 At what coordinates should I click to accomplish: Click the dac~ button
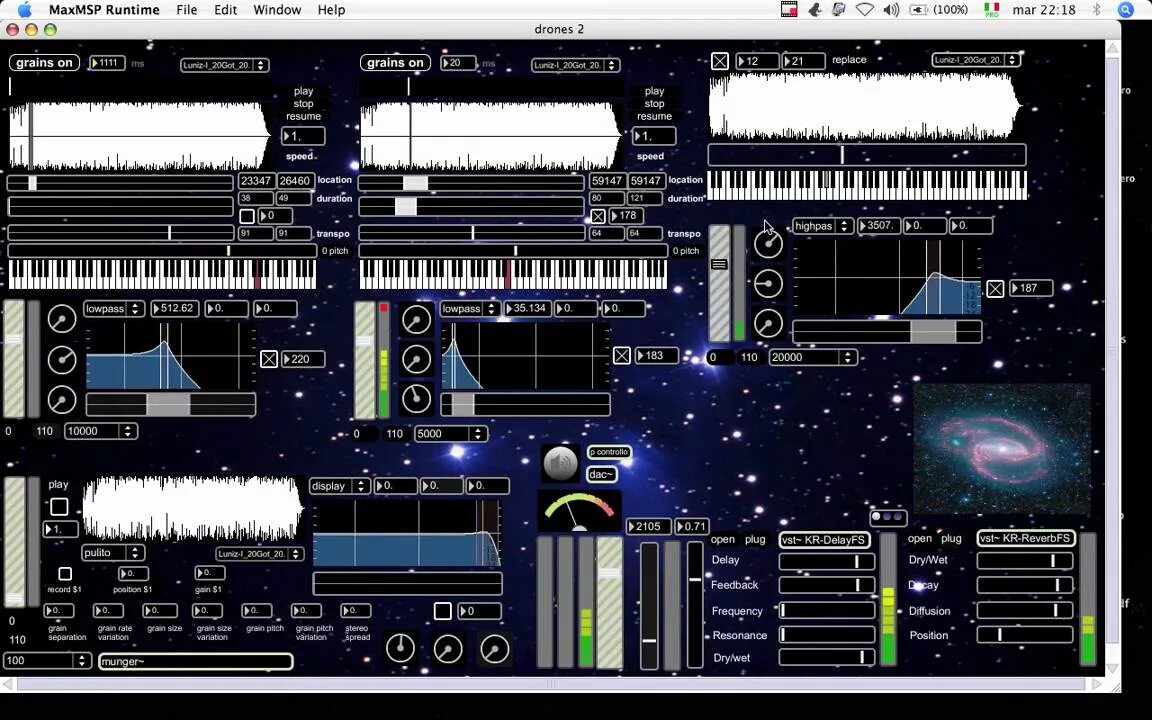pos(601,475)
